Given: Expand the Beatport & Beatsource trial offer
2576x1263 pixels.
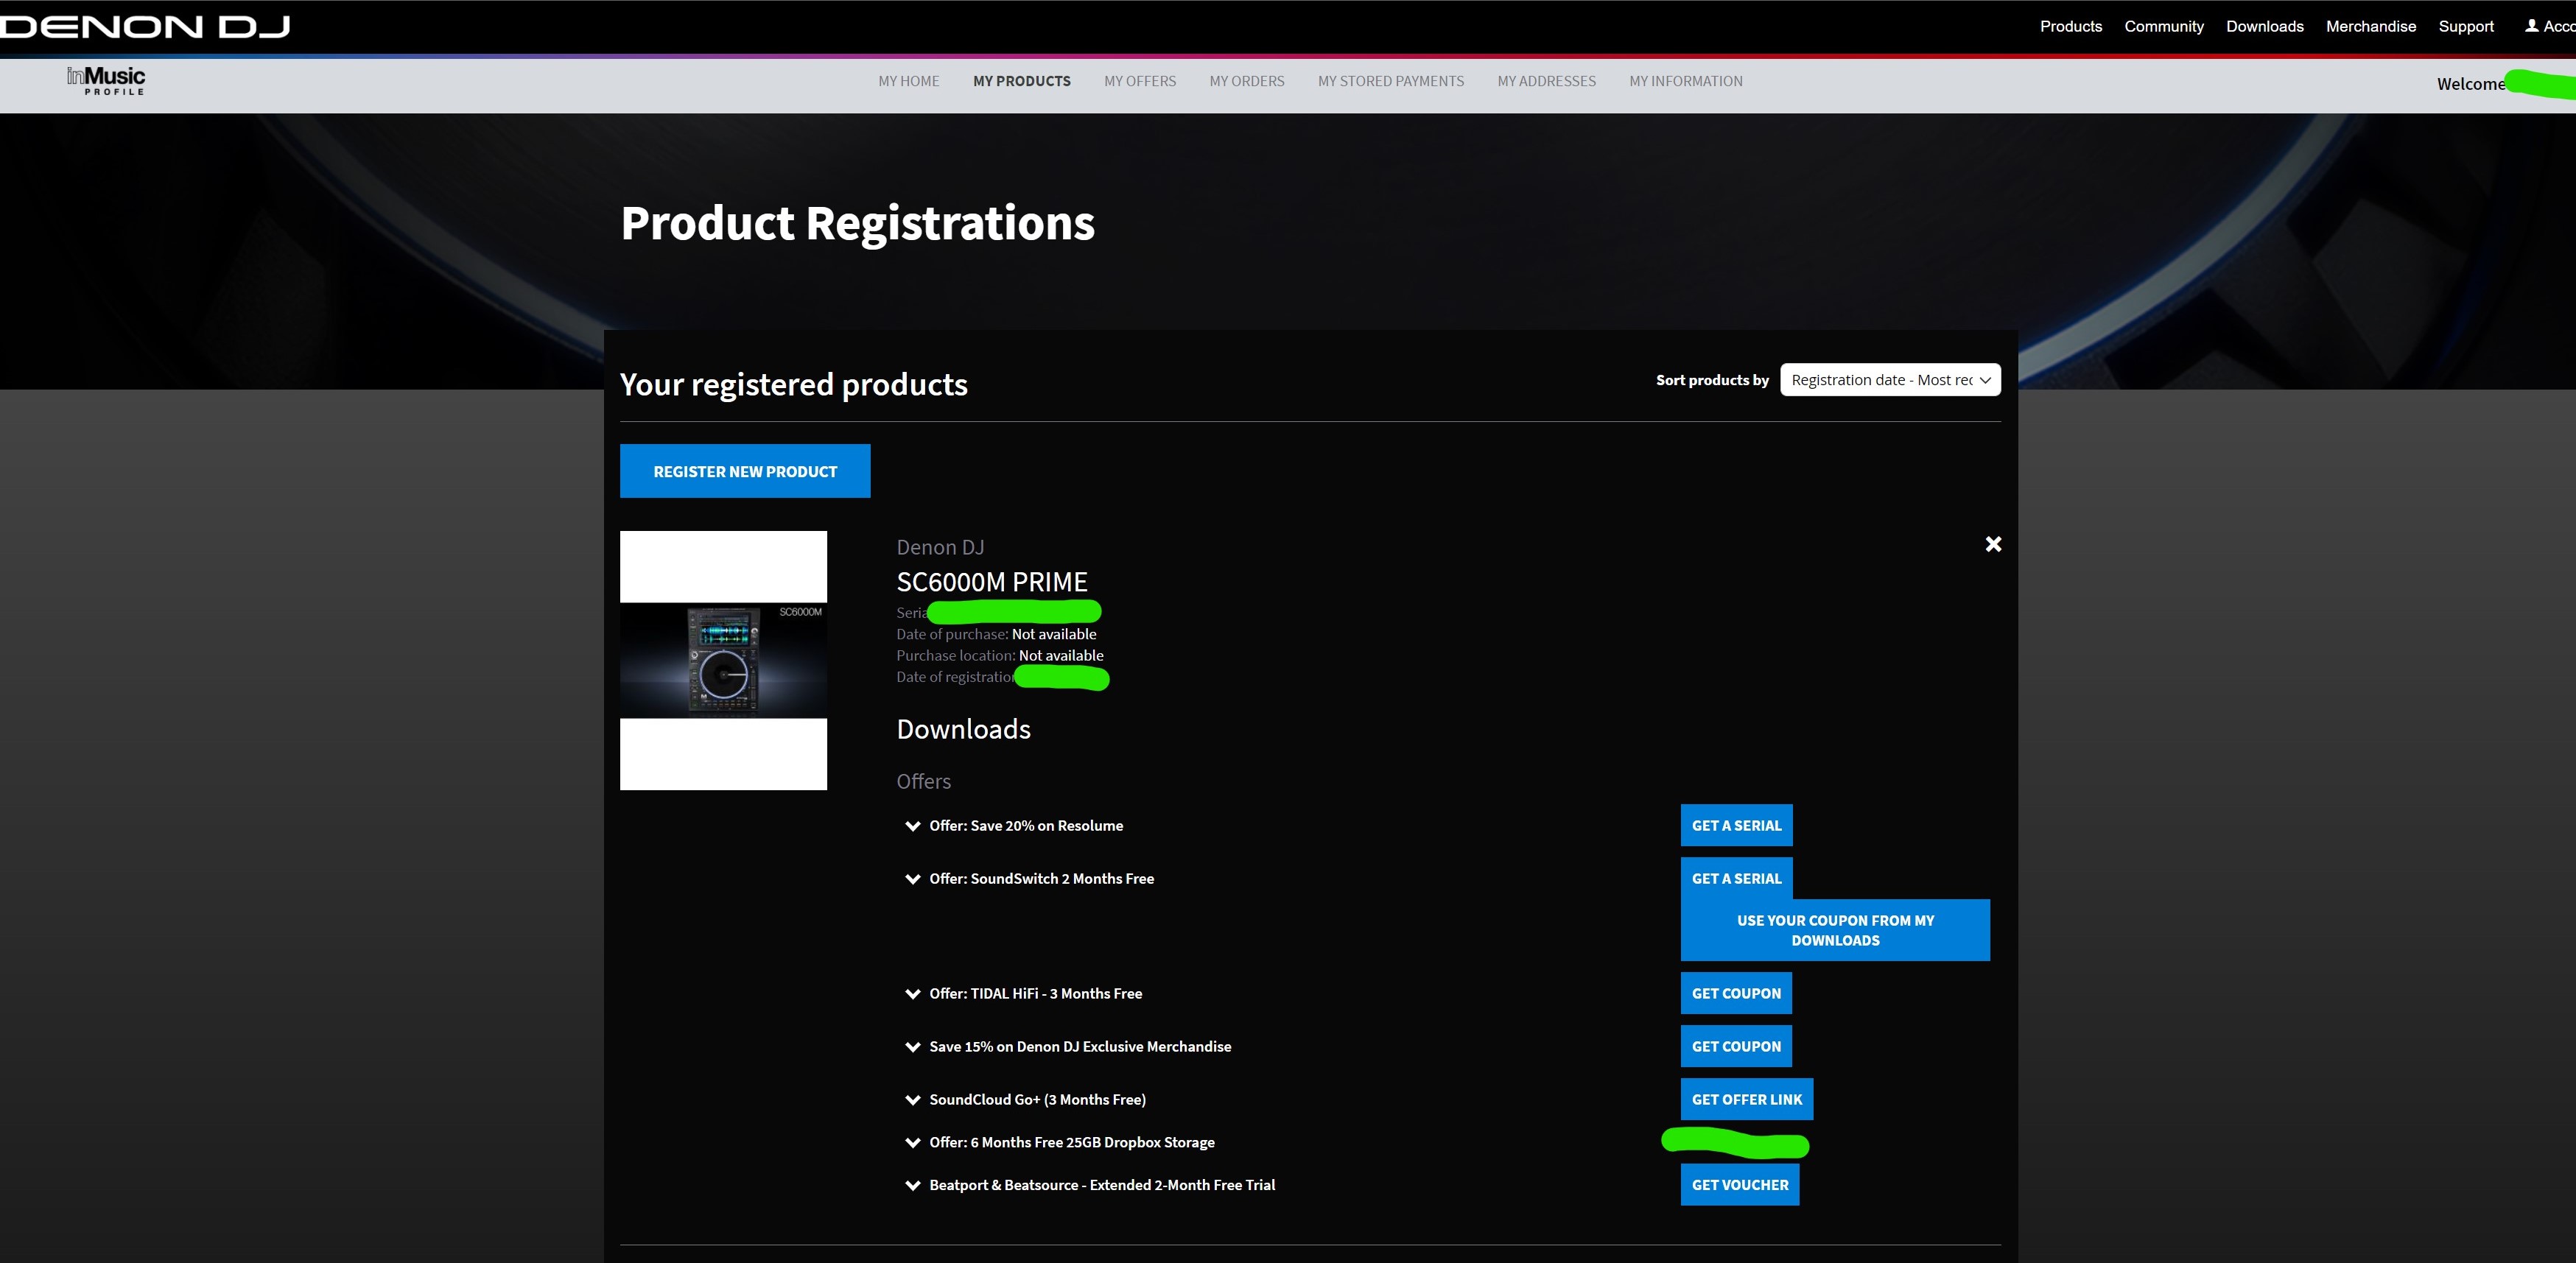Looking at the screenshot, I should (913, 1186).
